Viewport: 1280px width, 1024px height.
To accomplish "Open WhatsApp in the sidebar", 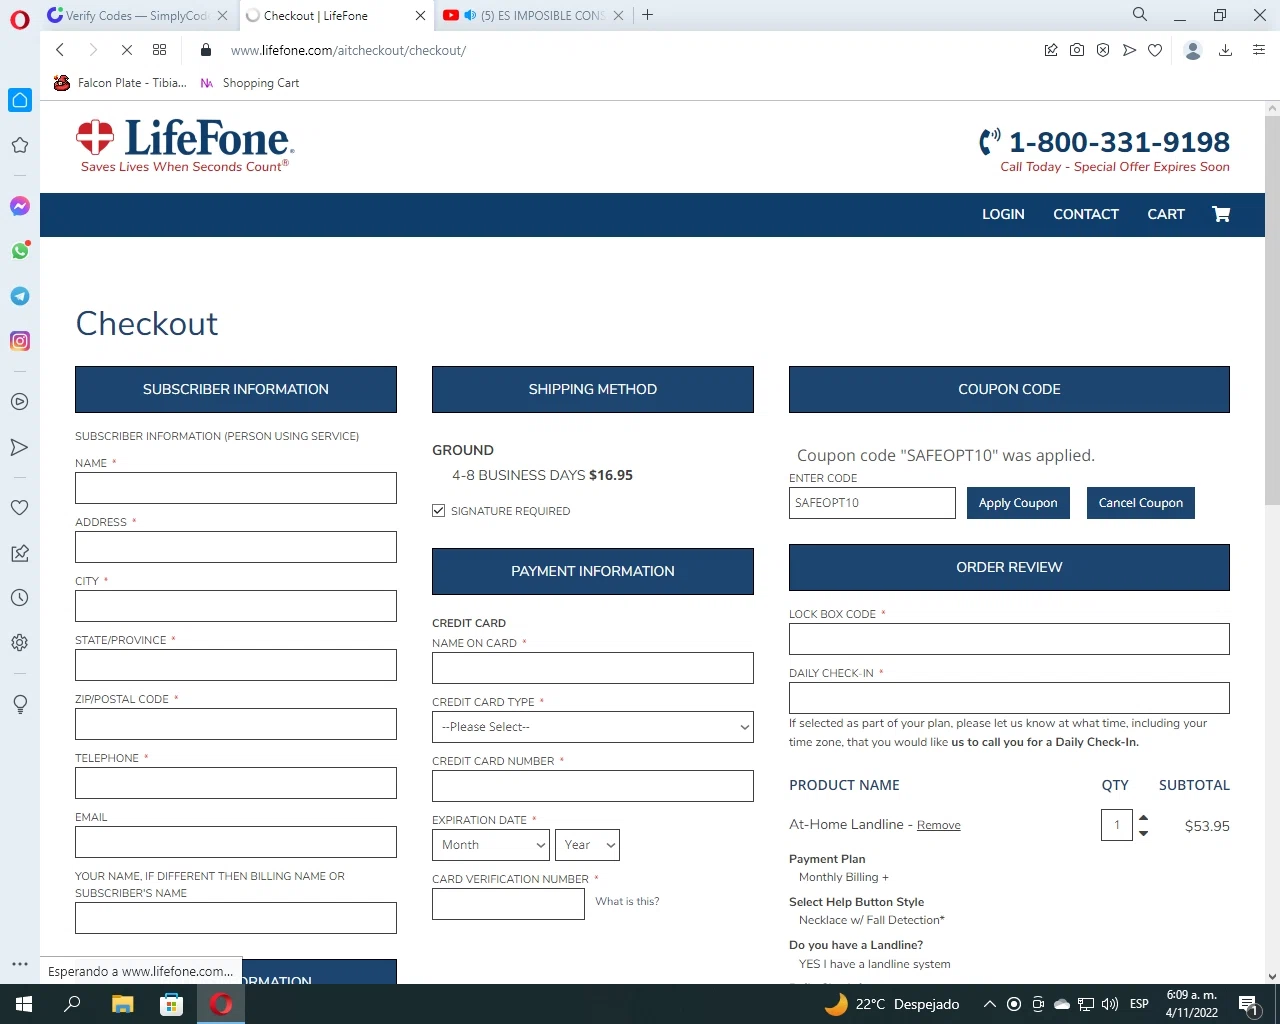I will pos(20,251).
